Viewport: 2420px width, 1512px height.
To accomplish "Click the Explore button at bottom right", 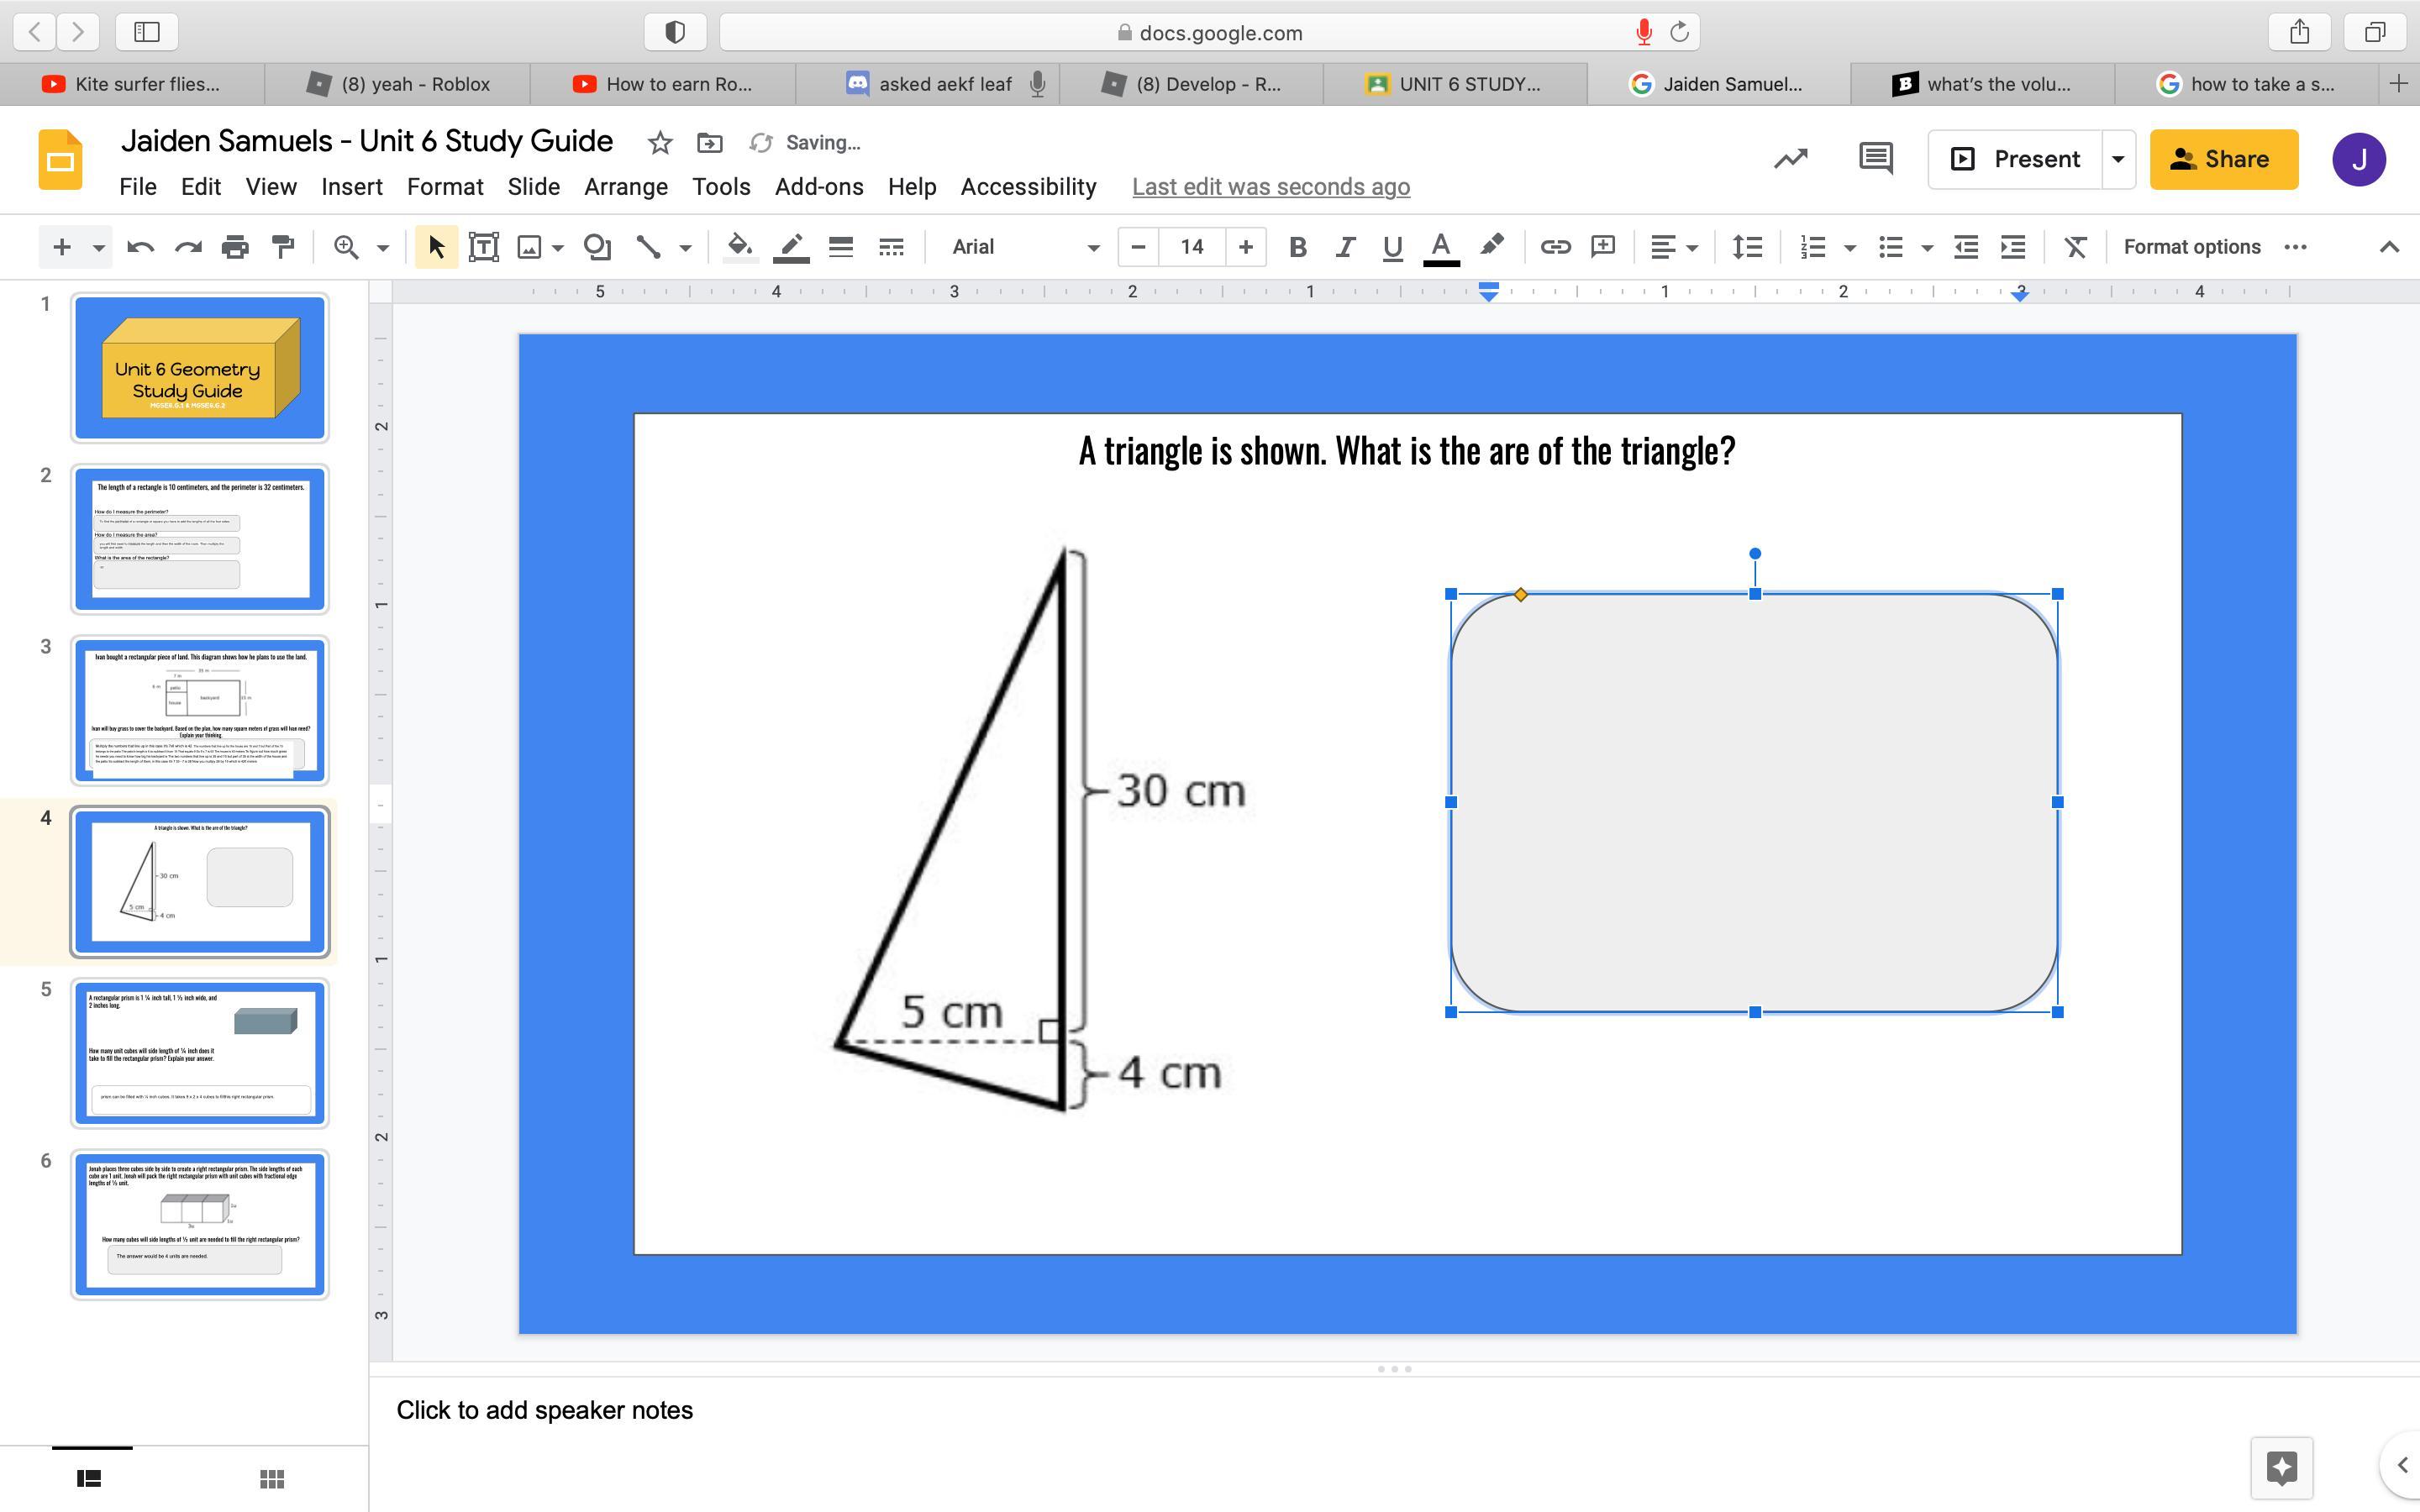I will pos(2281,1467).
